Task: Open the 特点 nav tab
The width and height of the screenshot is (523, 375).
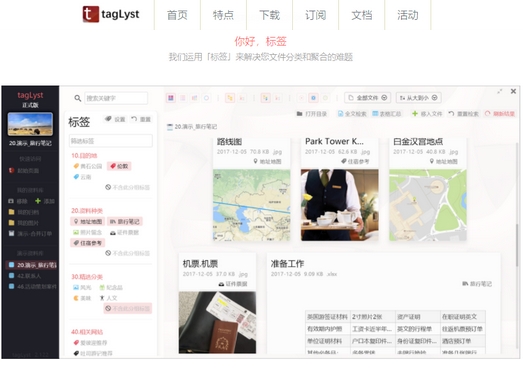Action: point(223,15)
